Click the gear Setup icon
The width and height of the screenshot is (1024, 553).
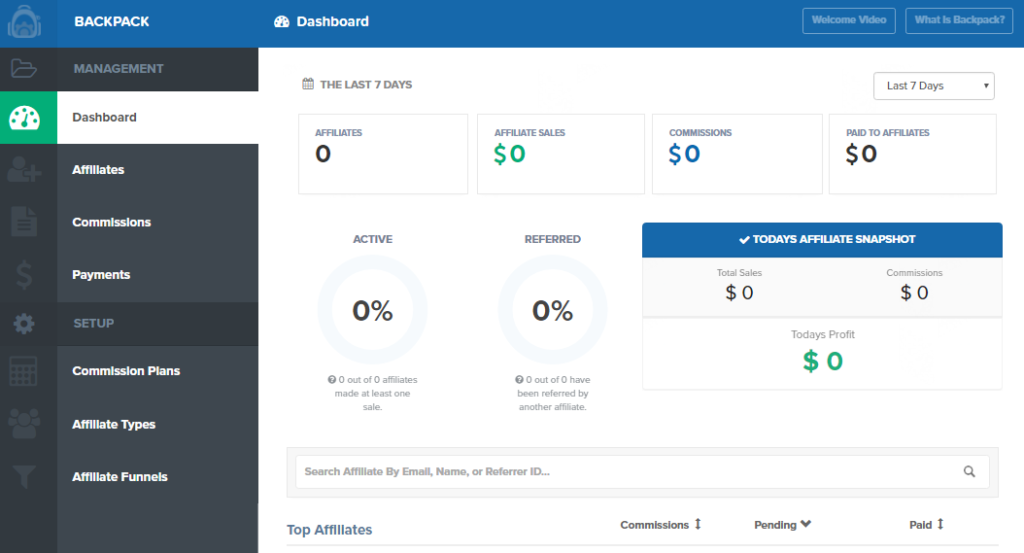coord(24,323)
